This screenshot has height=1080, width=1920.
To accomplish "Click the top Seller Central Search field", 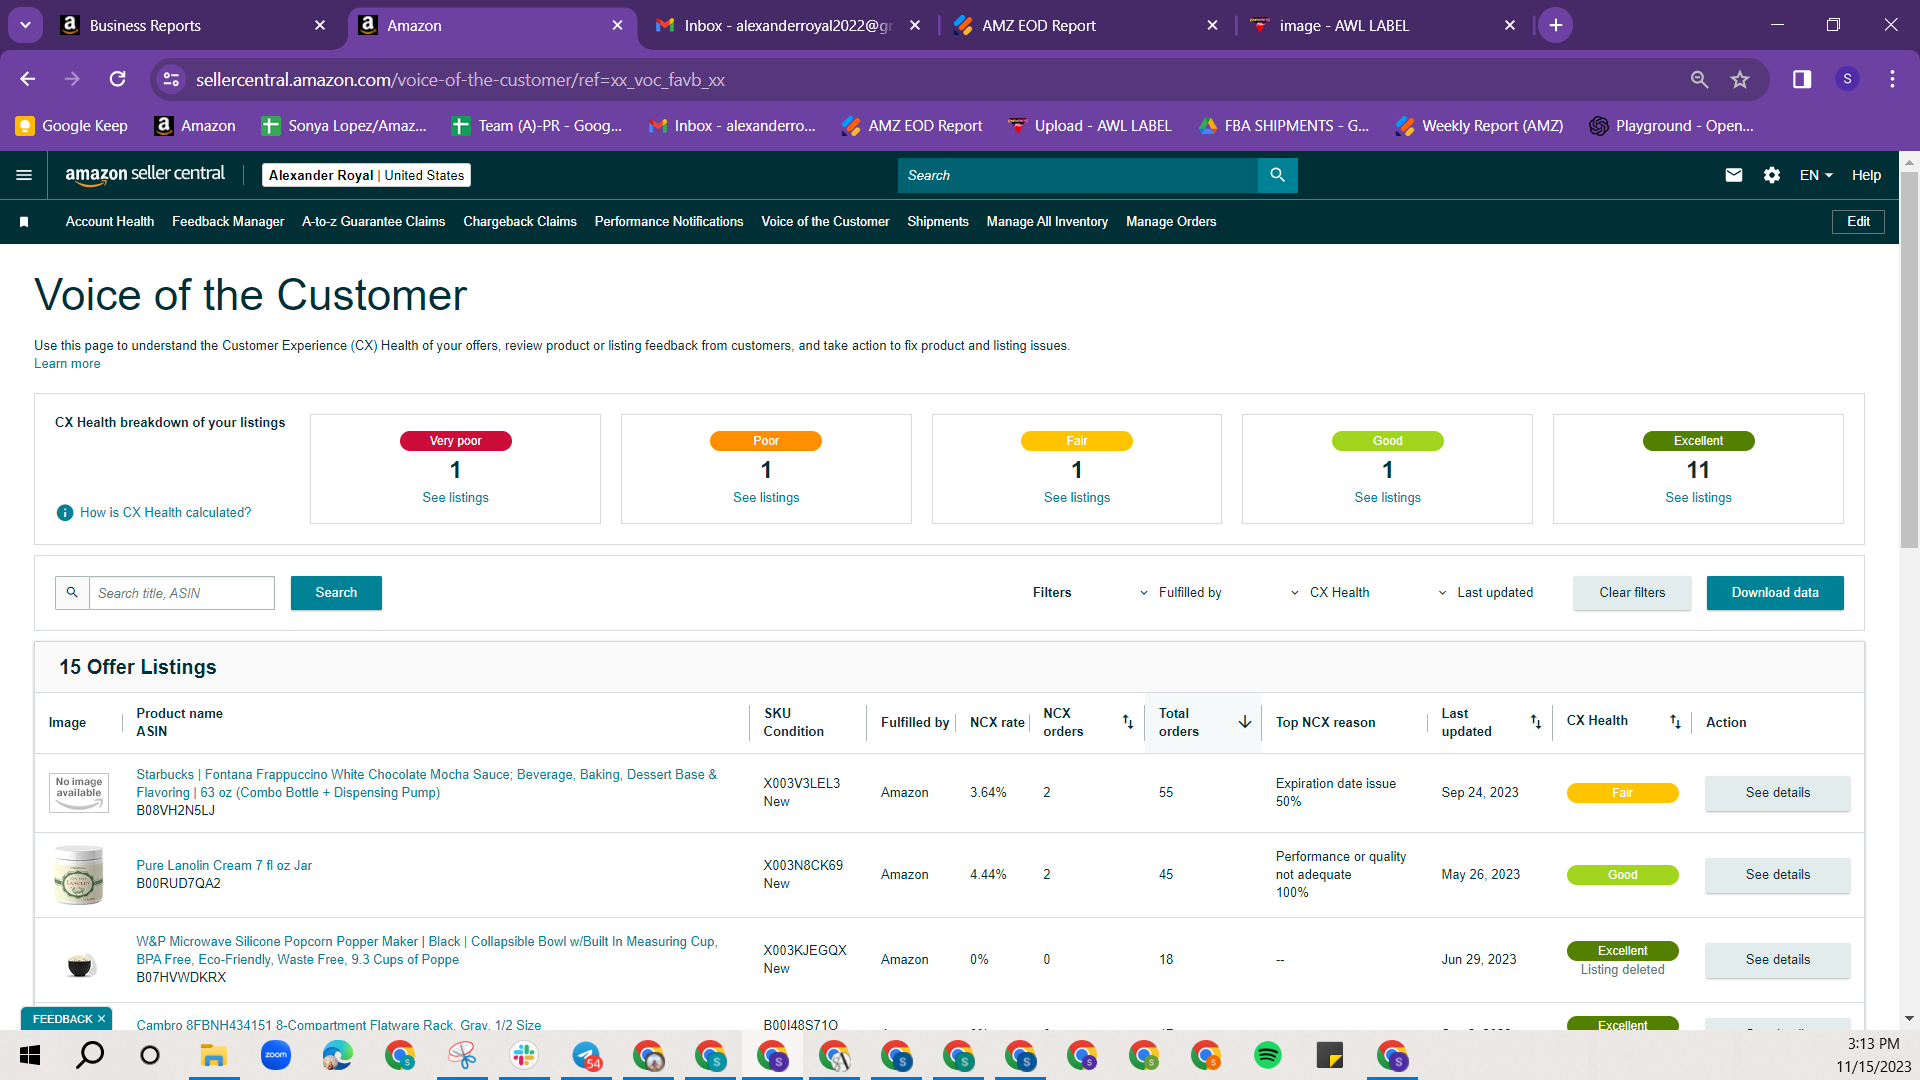I will 1077,175.
